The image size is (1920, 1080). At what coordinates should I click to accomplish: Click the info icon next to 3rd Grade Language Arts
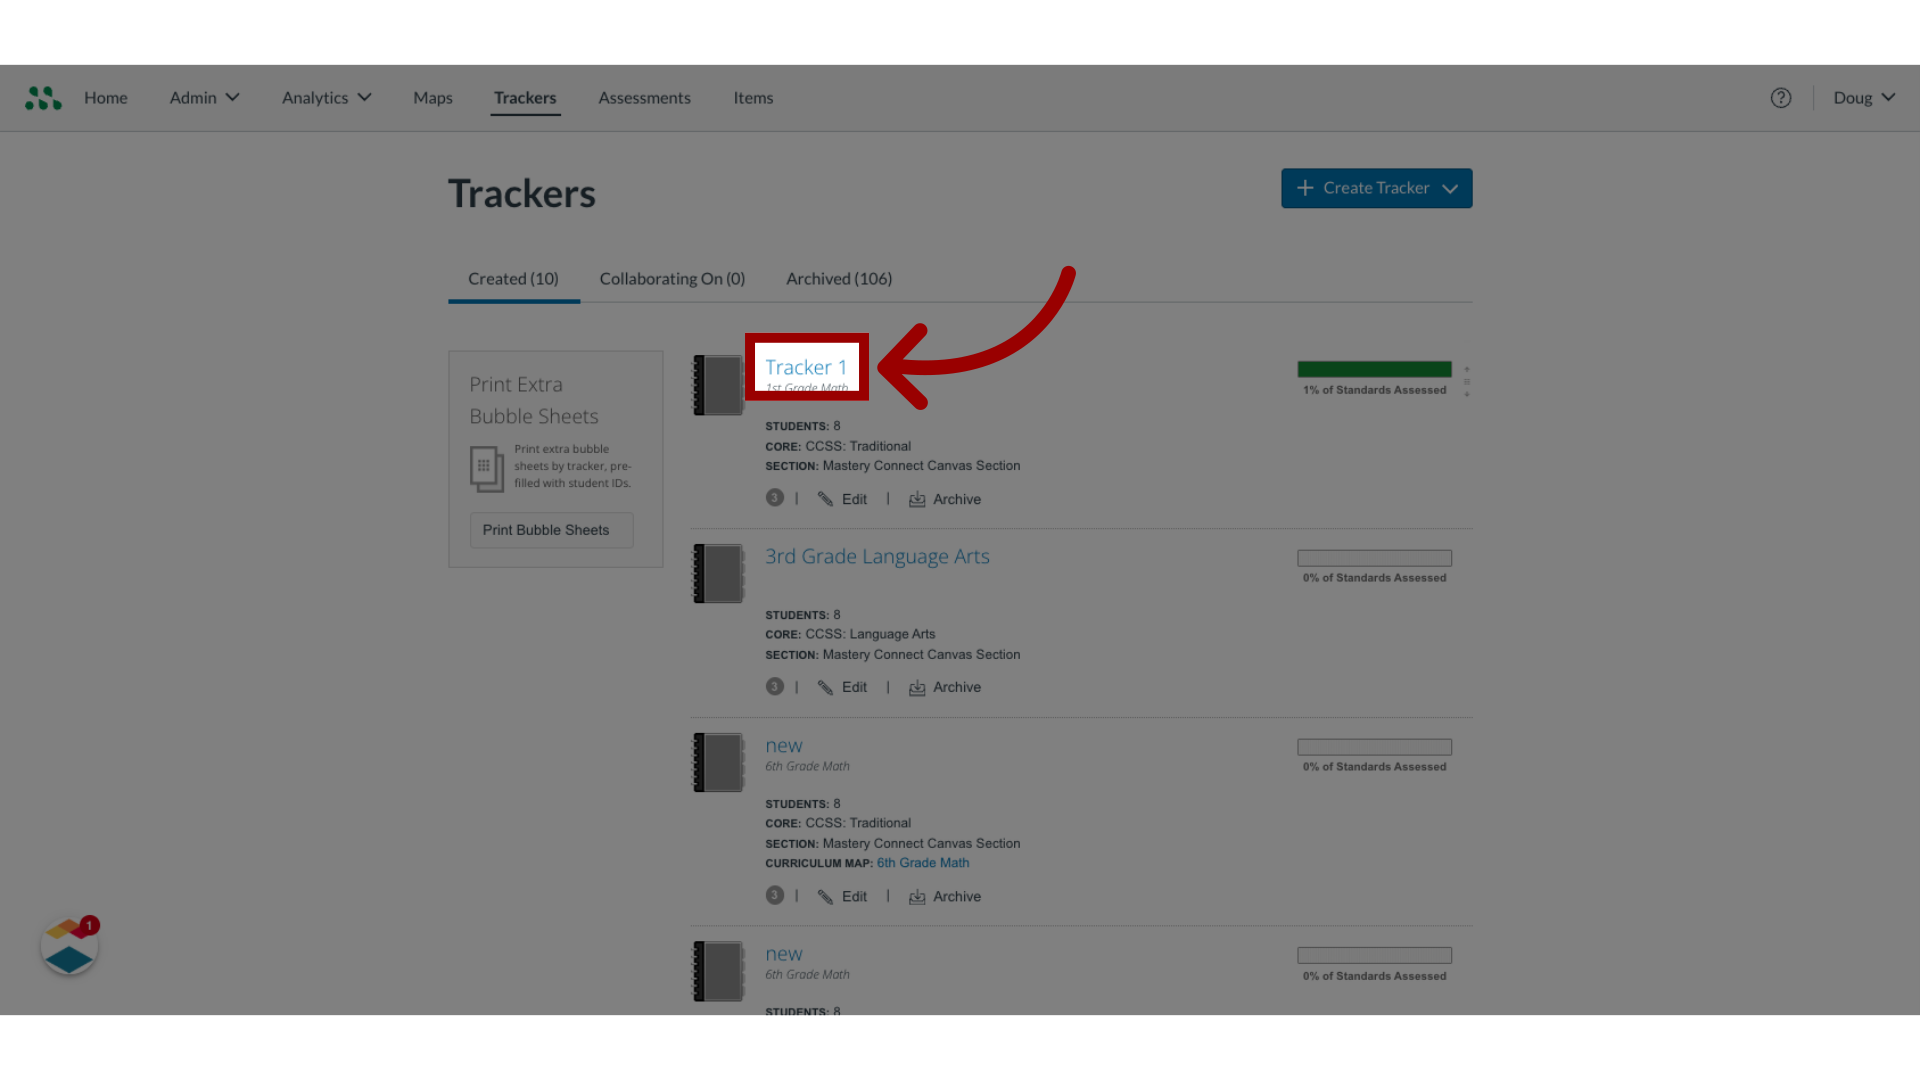click(x=773, y=686)
